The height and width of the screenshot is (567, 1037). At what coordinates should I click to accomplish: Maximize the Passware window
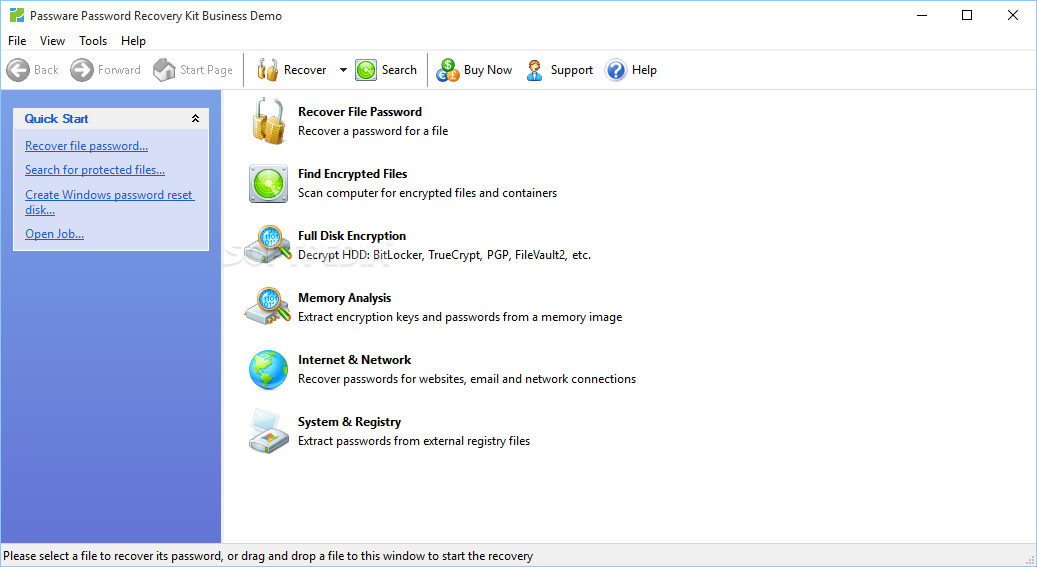[967, 15]
